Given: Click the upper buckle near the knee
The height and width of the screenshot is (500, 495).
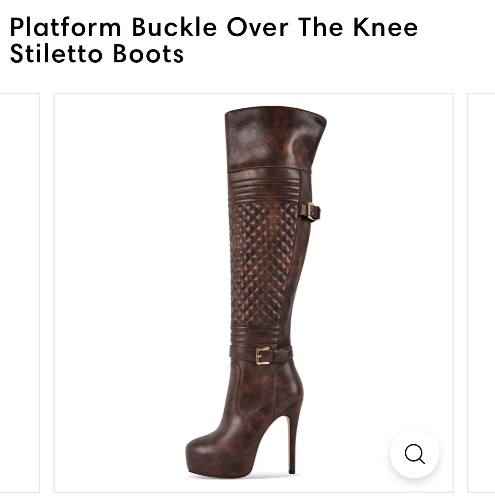Looking at the screenshot, I should tap(313, 211).
